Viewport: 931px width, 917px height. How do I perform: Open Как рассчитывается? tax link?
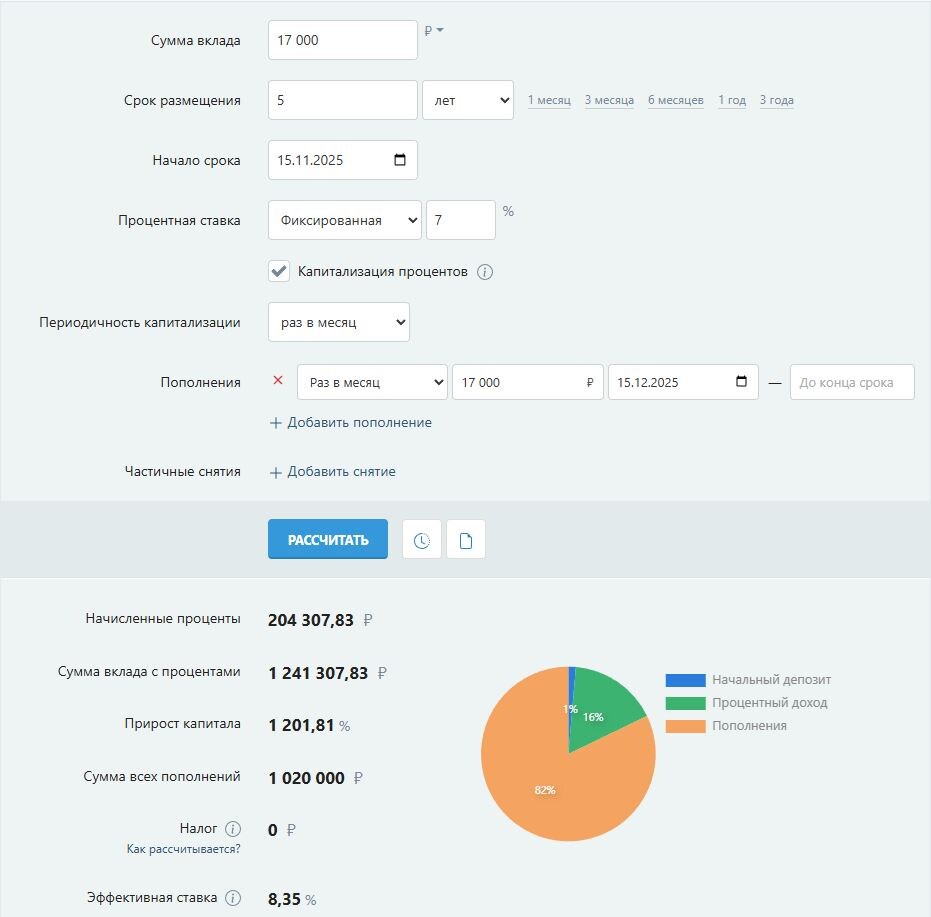click(183, 849)
